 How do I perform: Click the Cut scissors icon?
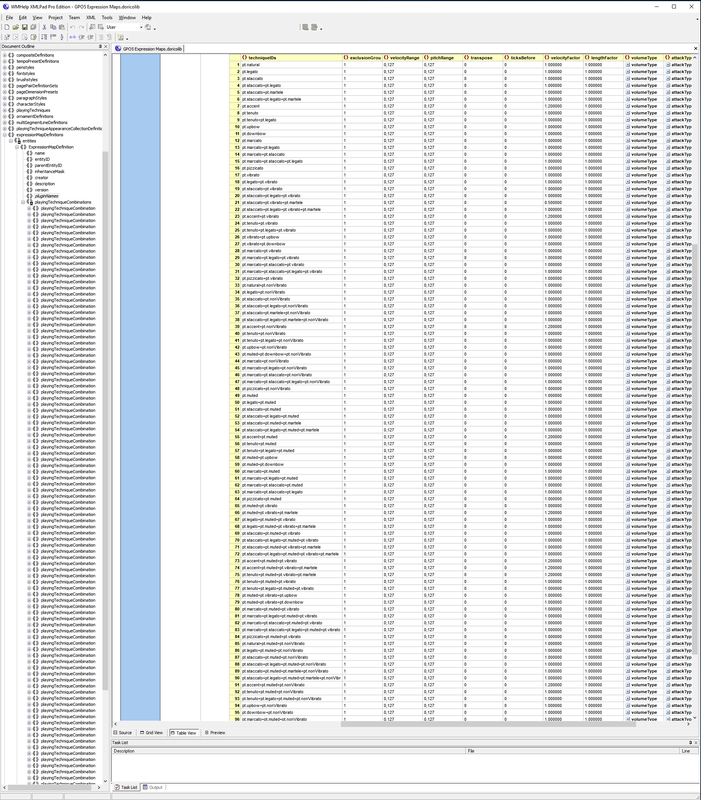44,27
